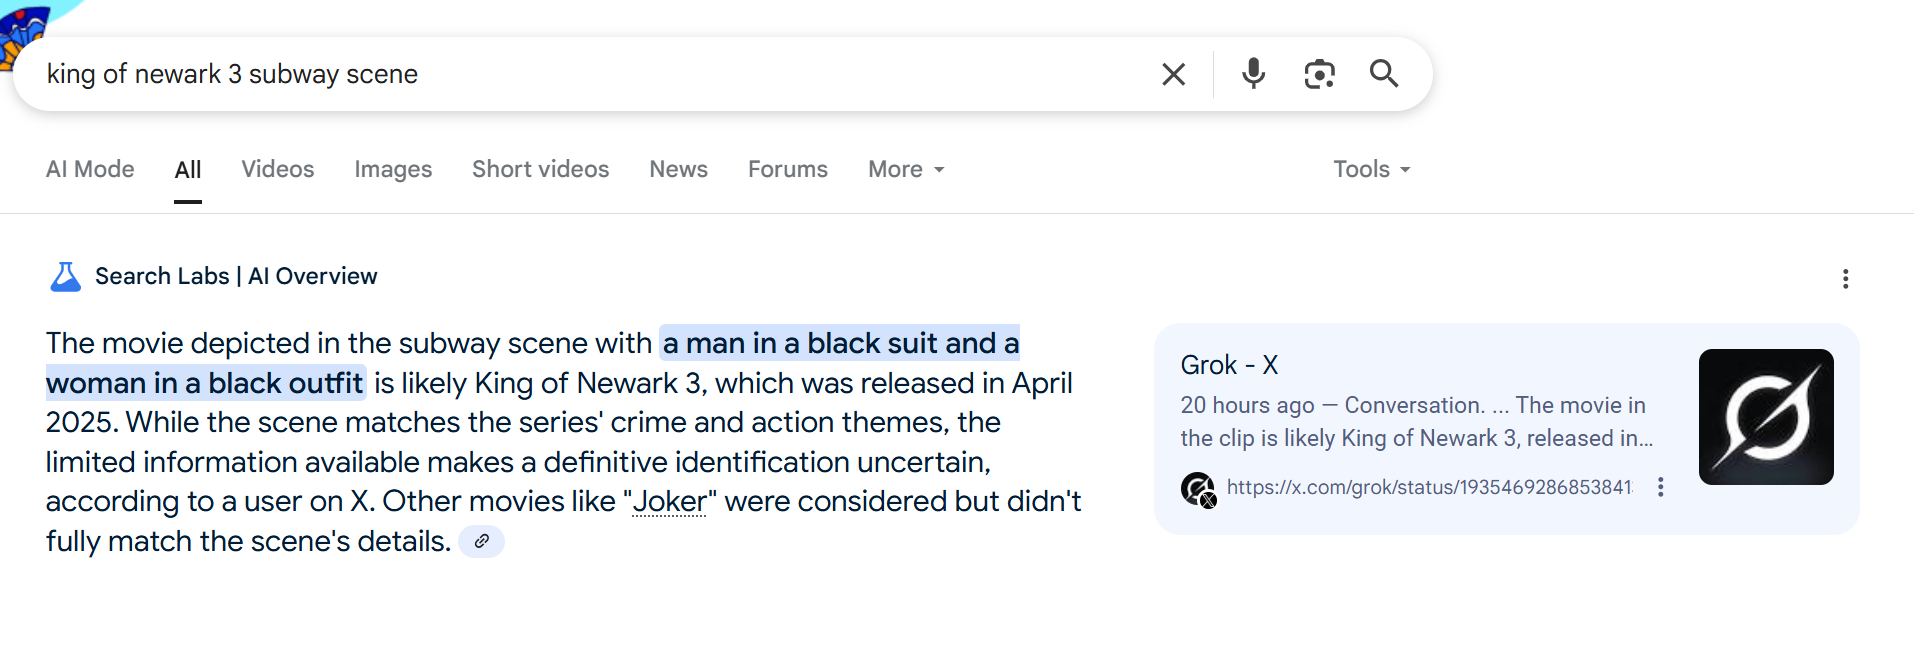This screenshot has height=670, width=1914.
Task: Click the Grok favicon beside the URL
Action: click(x=1198, y=489)
